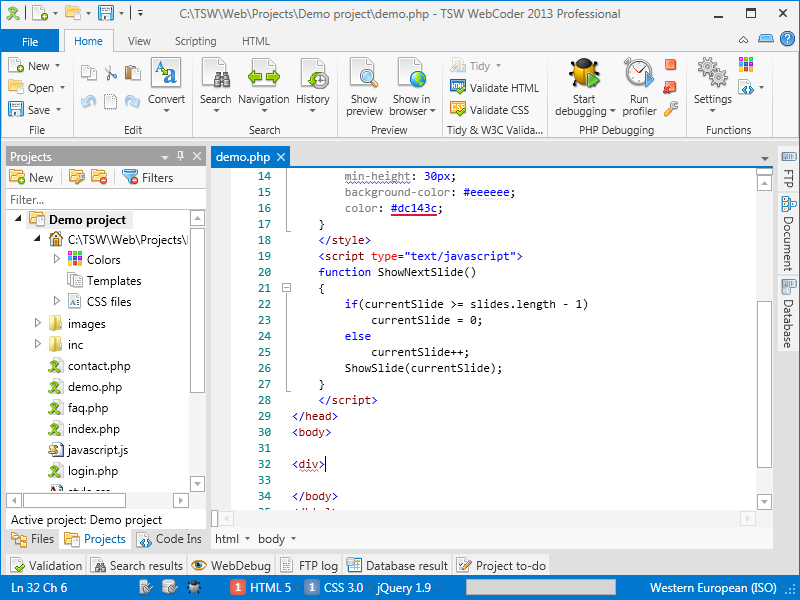Click the project Filter text field

(100, 199)
